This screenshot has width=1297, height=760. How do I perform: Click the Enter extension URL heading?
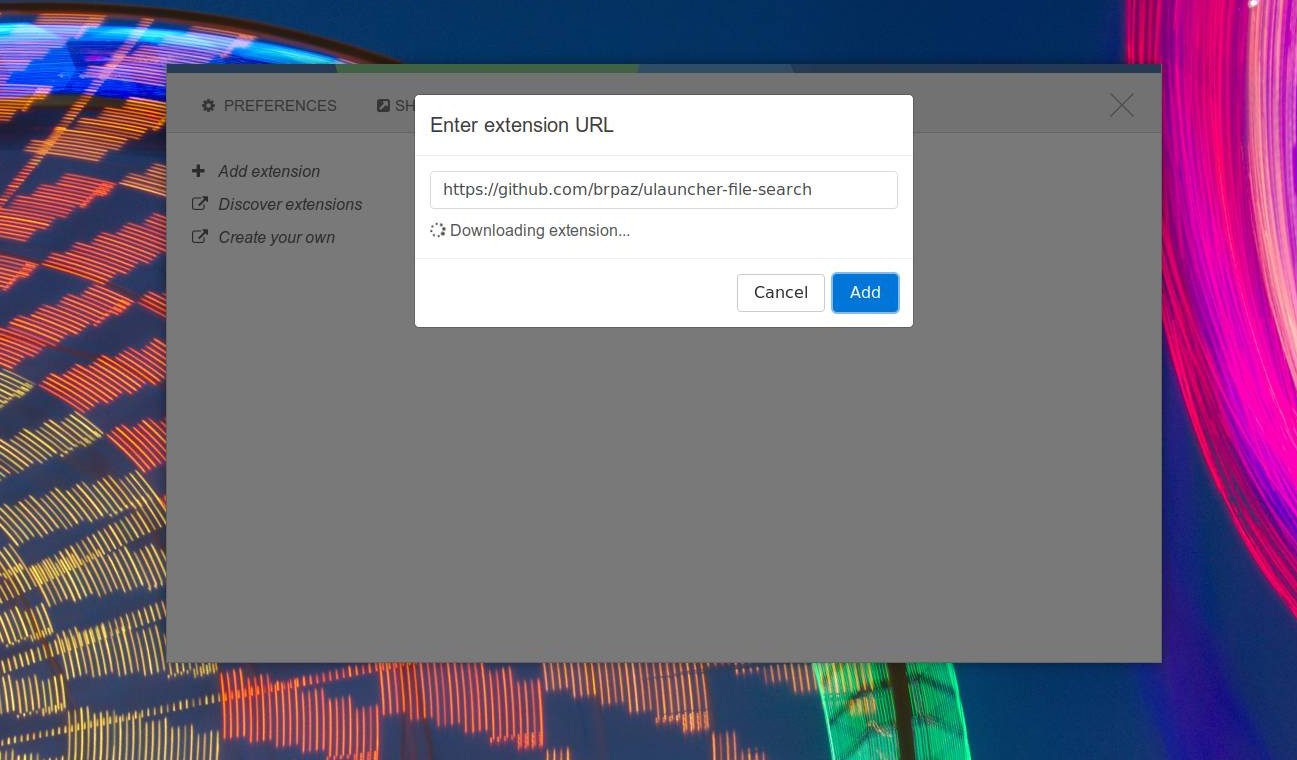522,125
